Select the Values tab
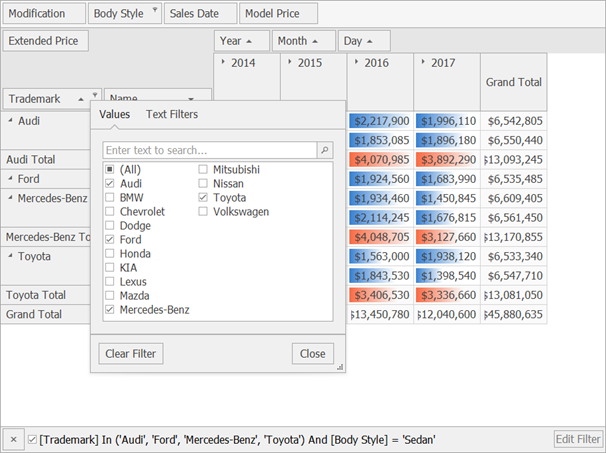 coord(116,114)
